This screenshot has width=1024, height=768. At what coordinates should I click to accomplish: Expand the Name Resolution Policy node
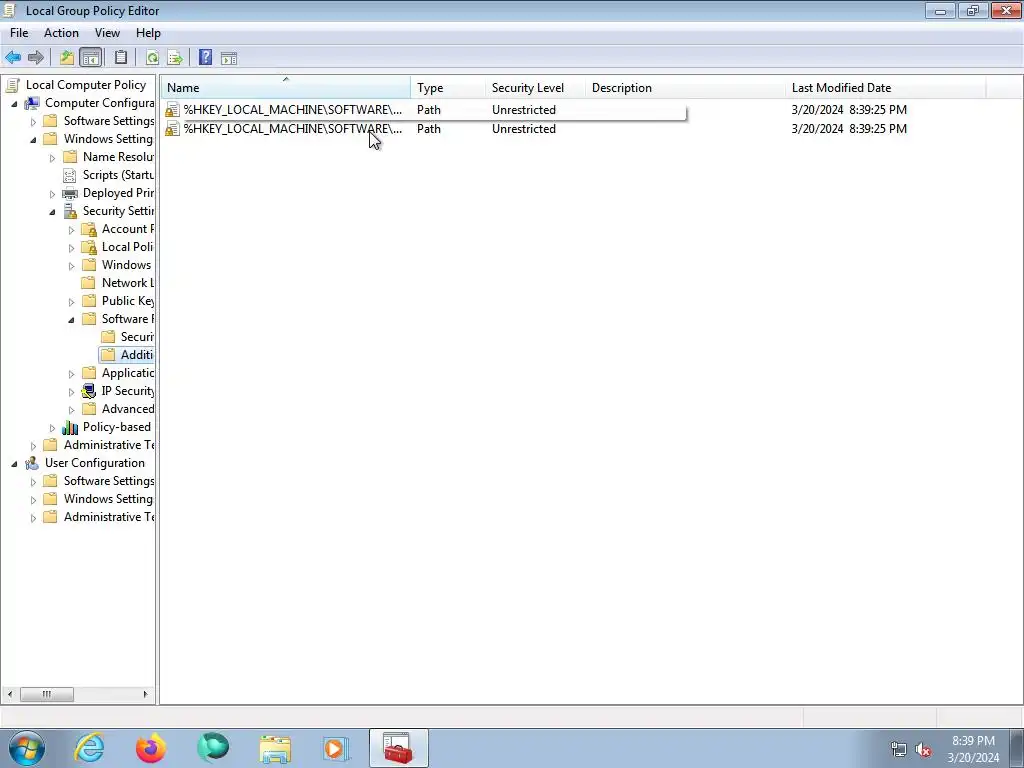[x=52, y=157]
